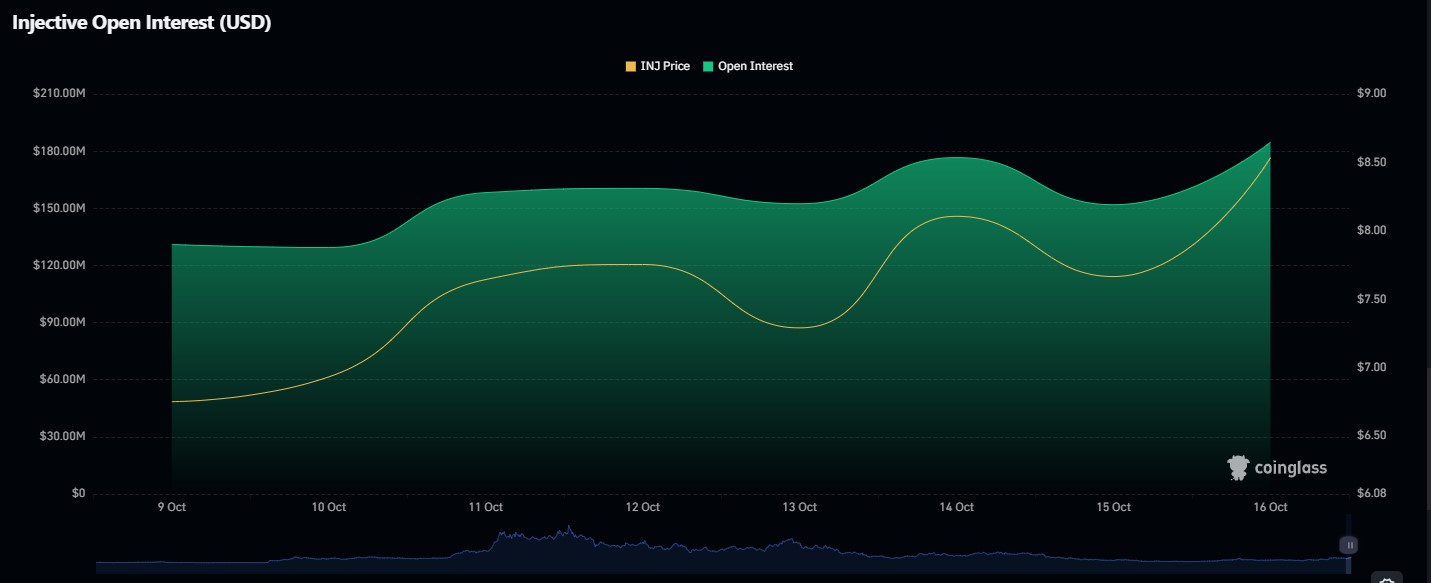
Task: Click the $6.50 price axis label
Action: 1373,436
